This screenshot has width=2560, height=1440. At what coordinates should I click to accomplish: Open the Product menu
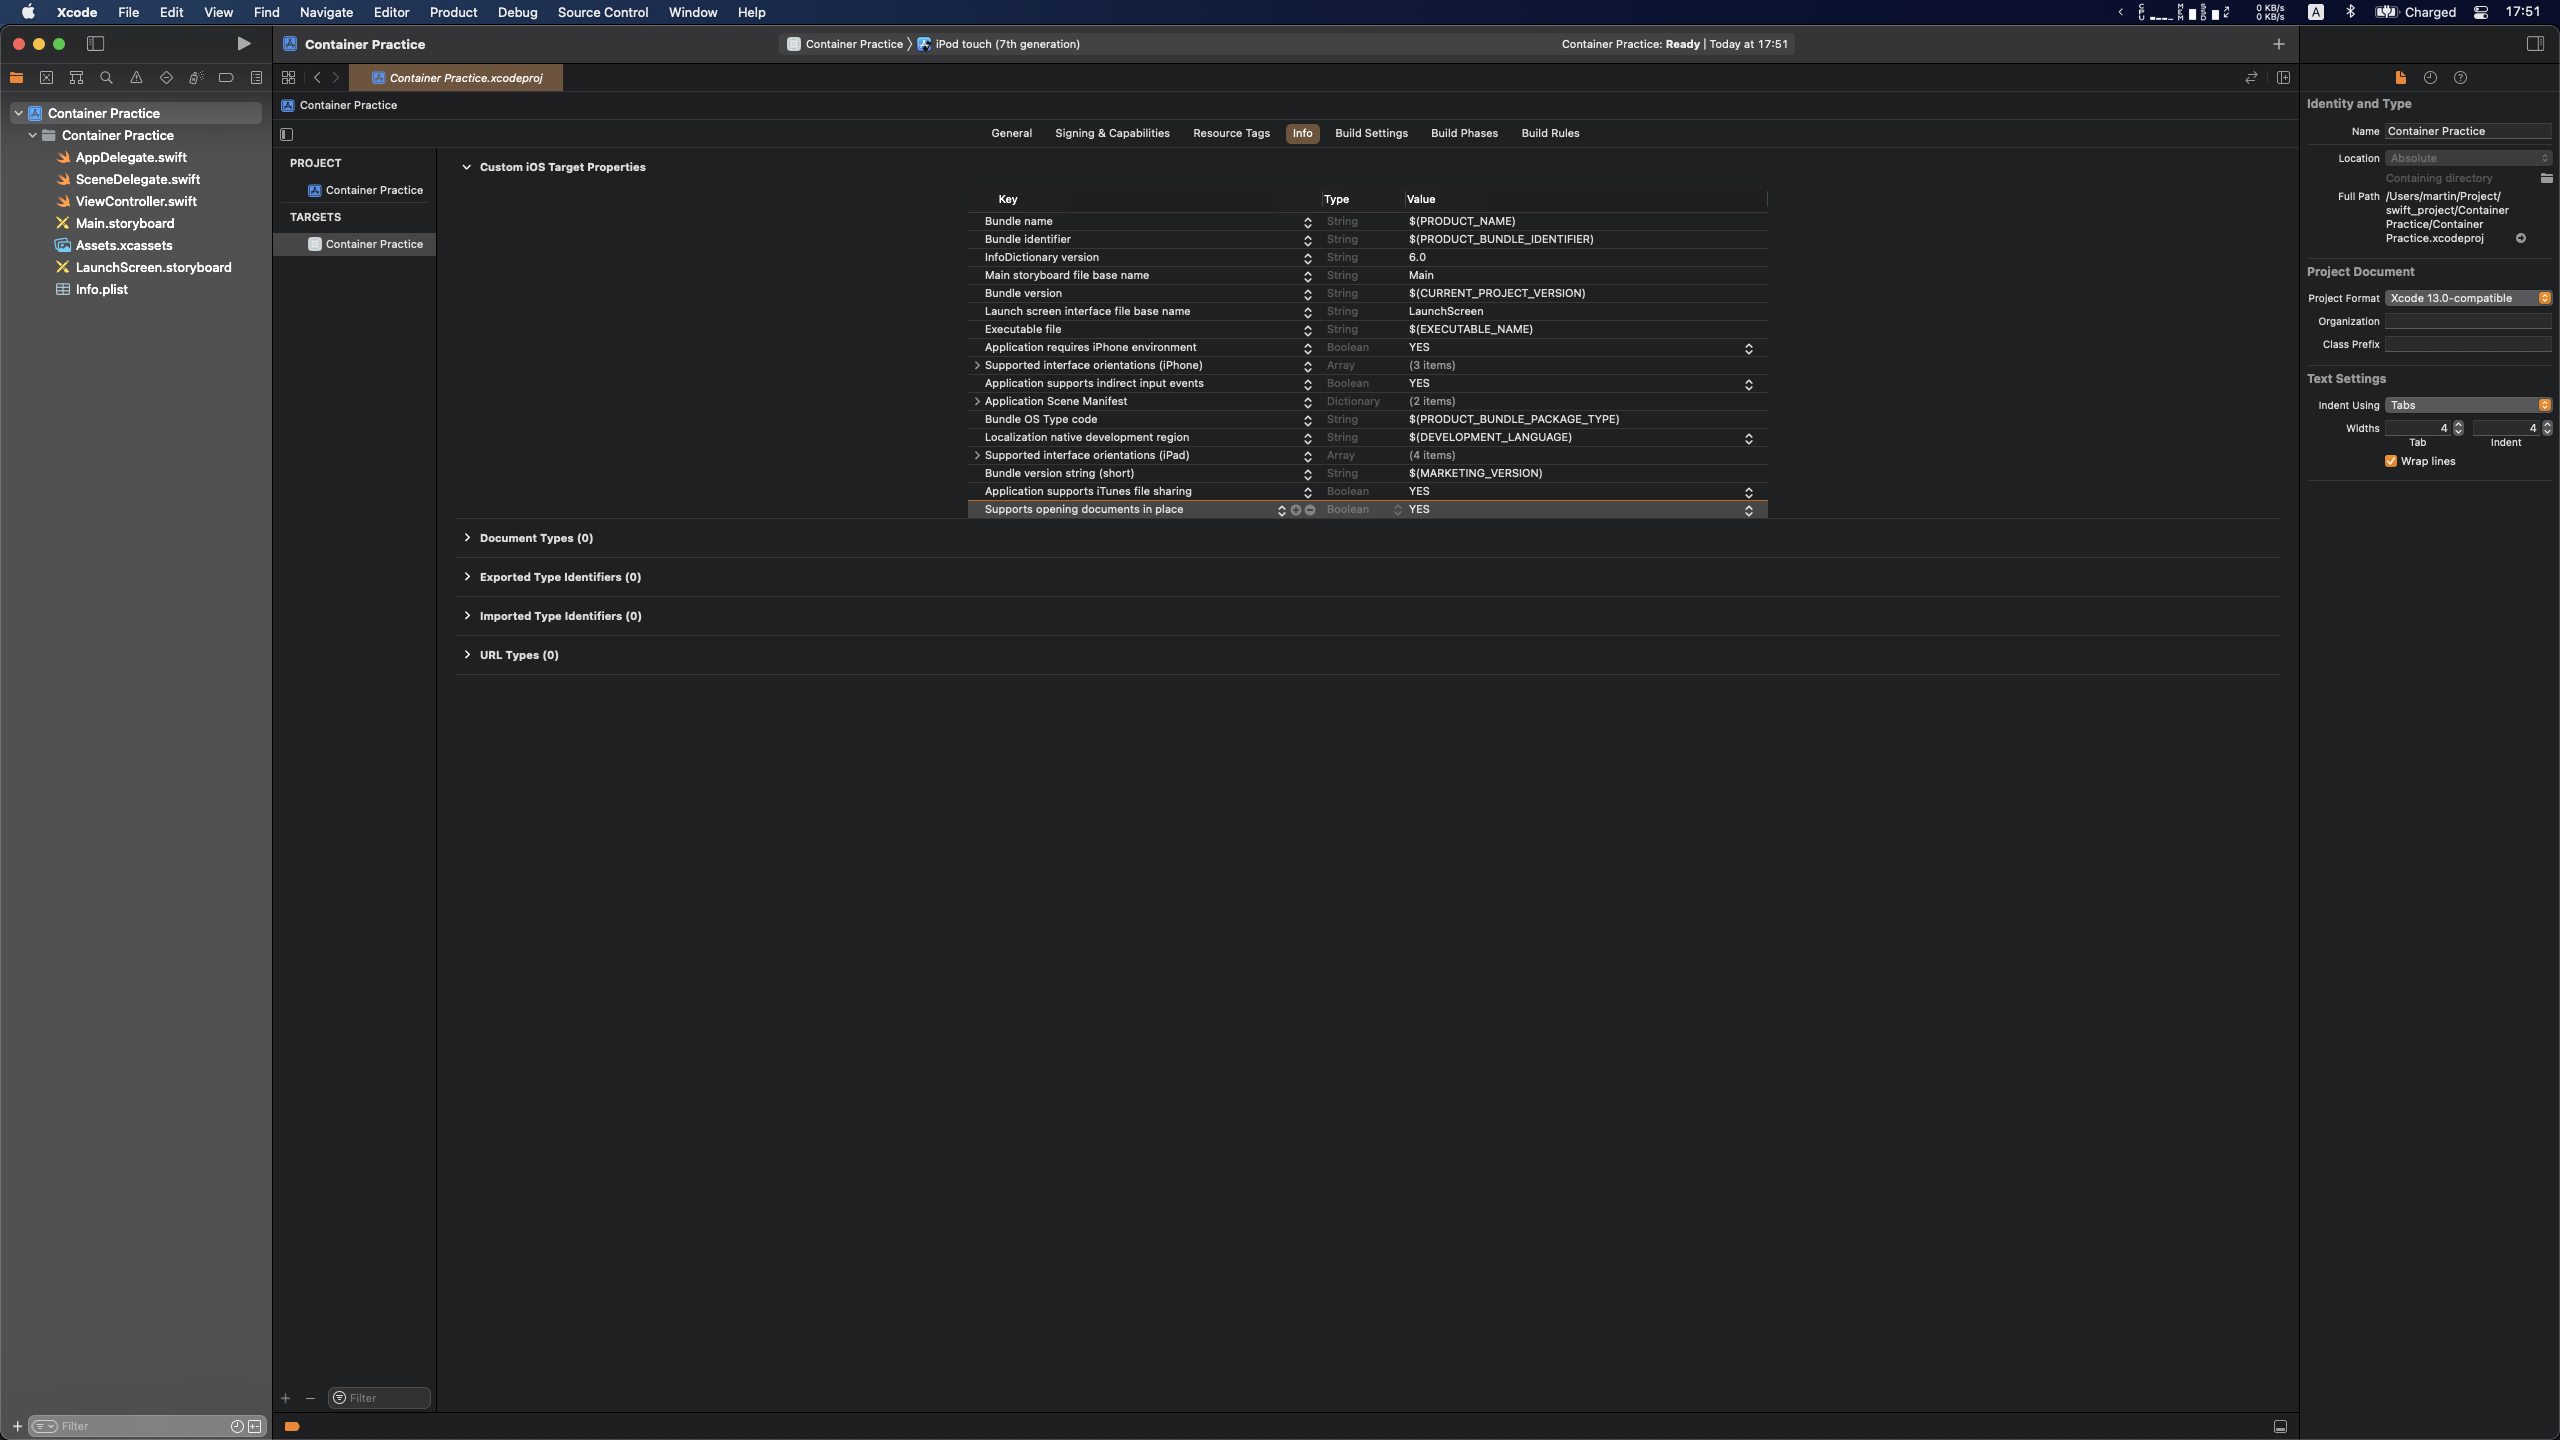pyautogui.click(x=453, y=12)
